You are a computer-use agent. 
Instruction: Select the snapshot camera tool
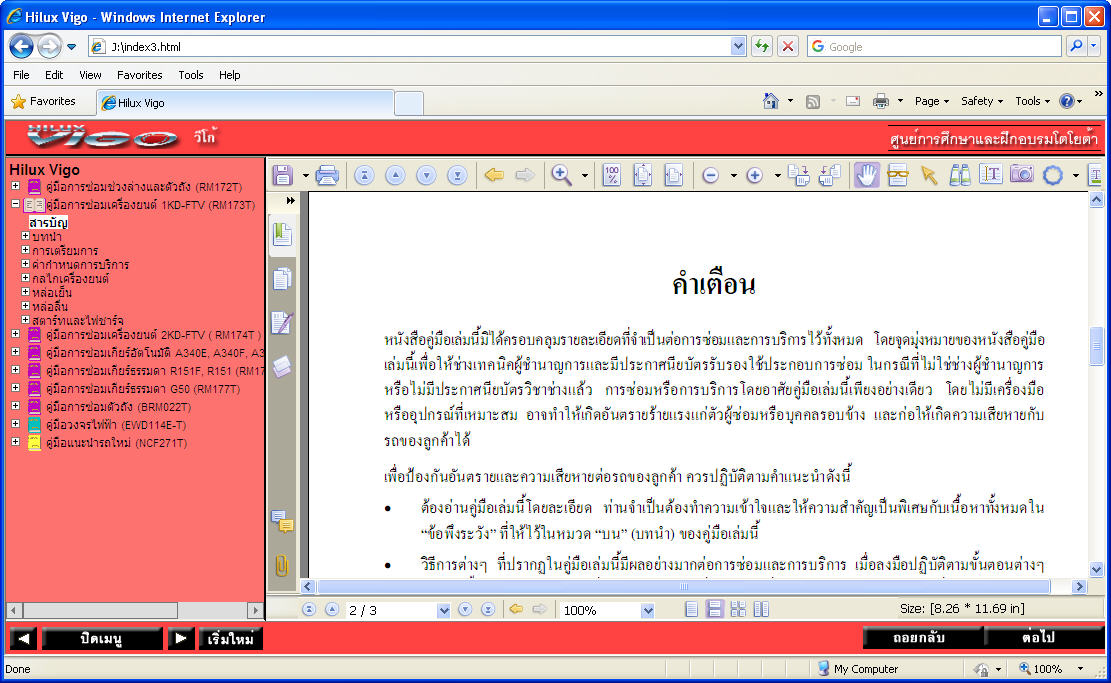1022,174
